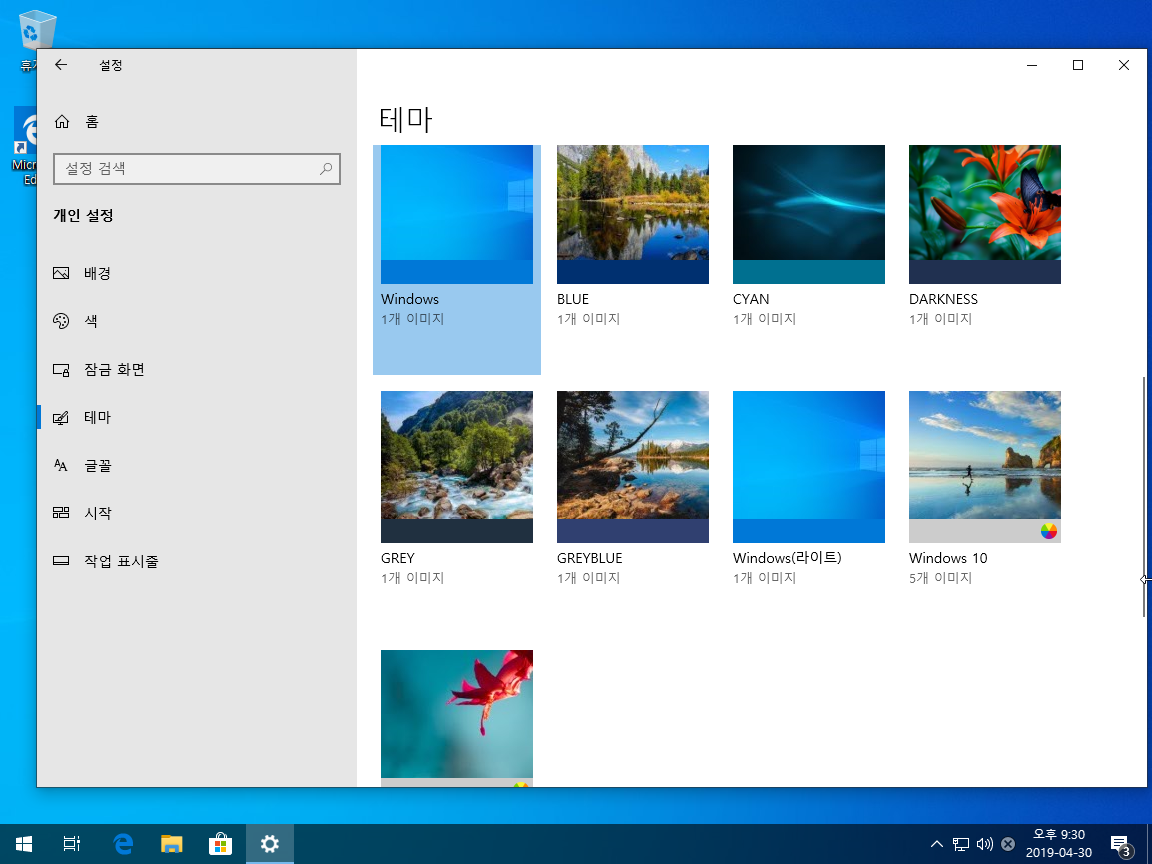Image resolution: width=1152 pixels, height=864 pixels.
Task: Open the clock showing 오후 9:30
Action: (1059, 843)
